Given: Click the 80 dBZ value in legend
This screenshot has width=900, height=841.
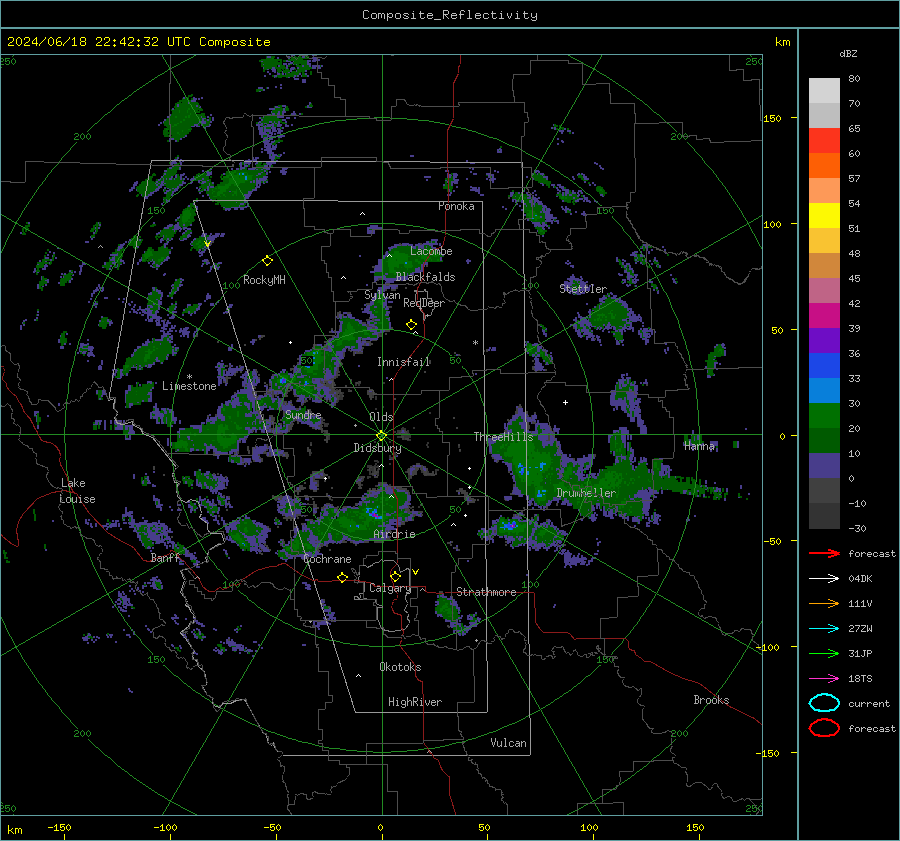Looking at the screenshot, I should pyautogui.click(x=854, y=78).
